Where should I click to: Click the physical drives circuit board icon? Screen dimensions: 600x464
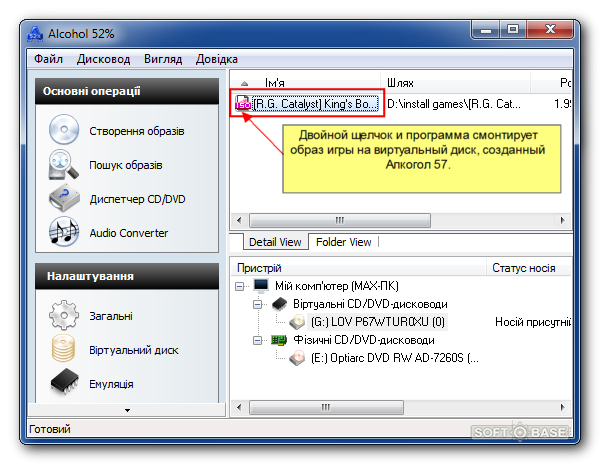pyautogui.click(x=279, y=340)
